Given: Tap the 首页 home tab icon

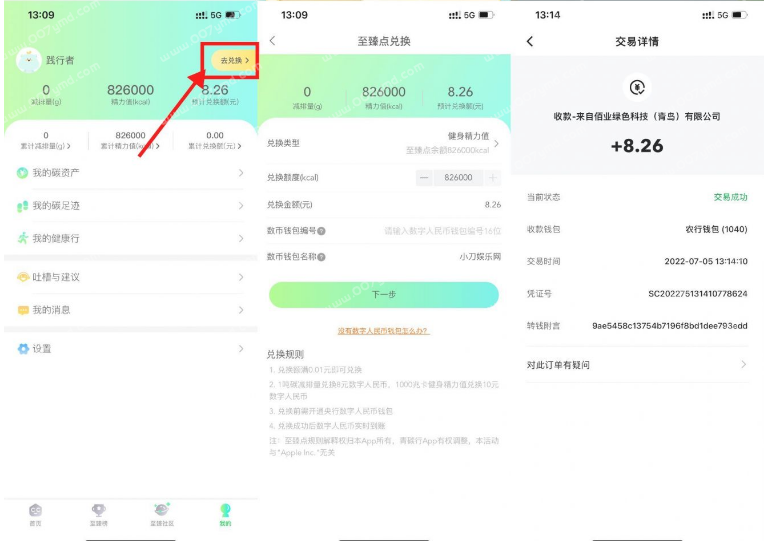Looking at the screenshot, I should [x=36, y=511].
